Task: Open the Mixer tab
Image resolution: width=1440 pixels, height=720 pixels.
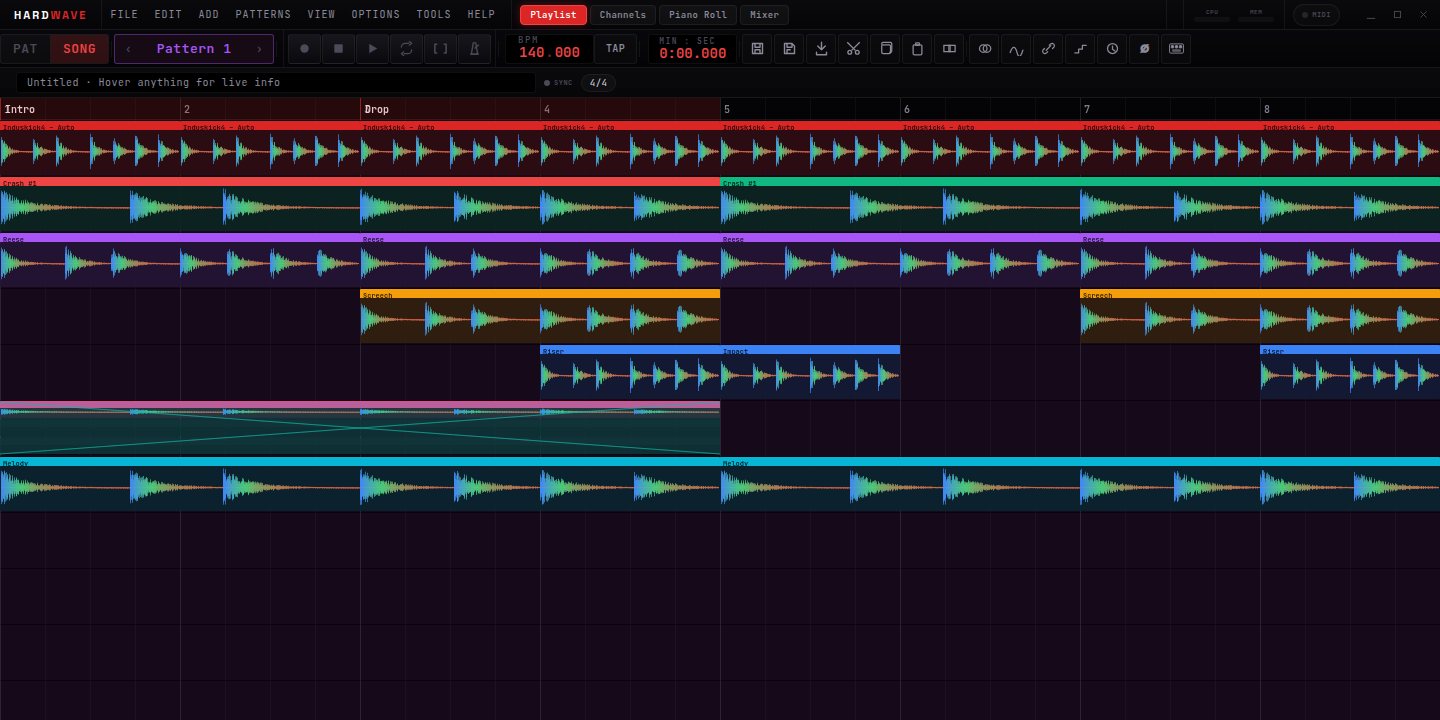Action: 764,15
